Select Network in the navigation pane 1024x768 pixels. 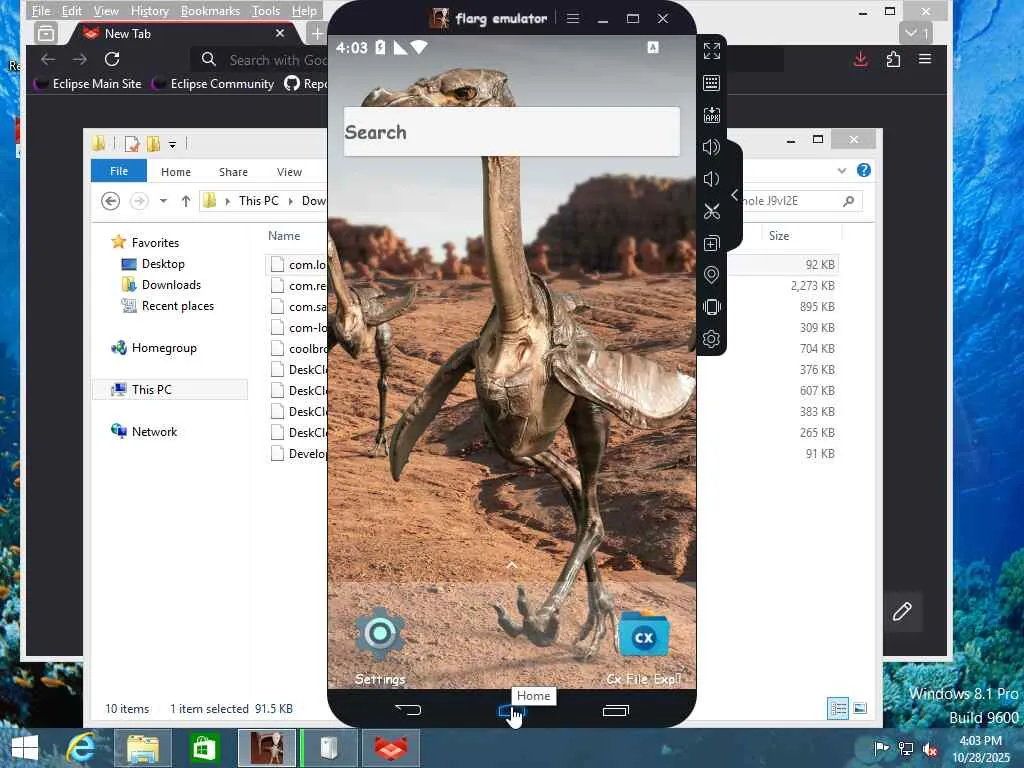144,432
